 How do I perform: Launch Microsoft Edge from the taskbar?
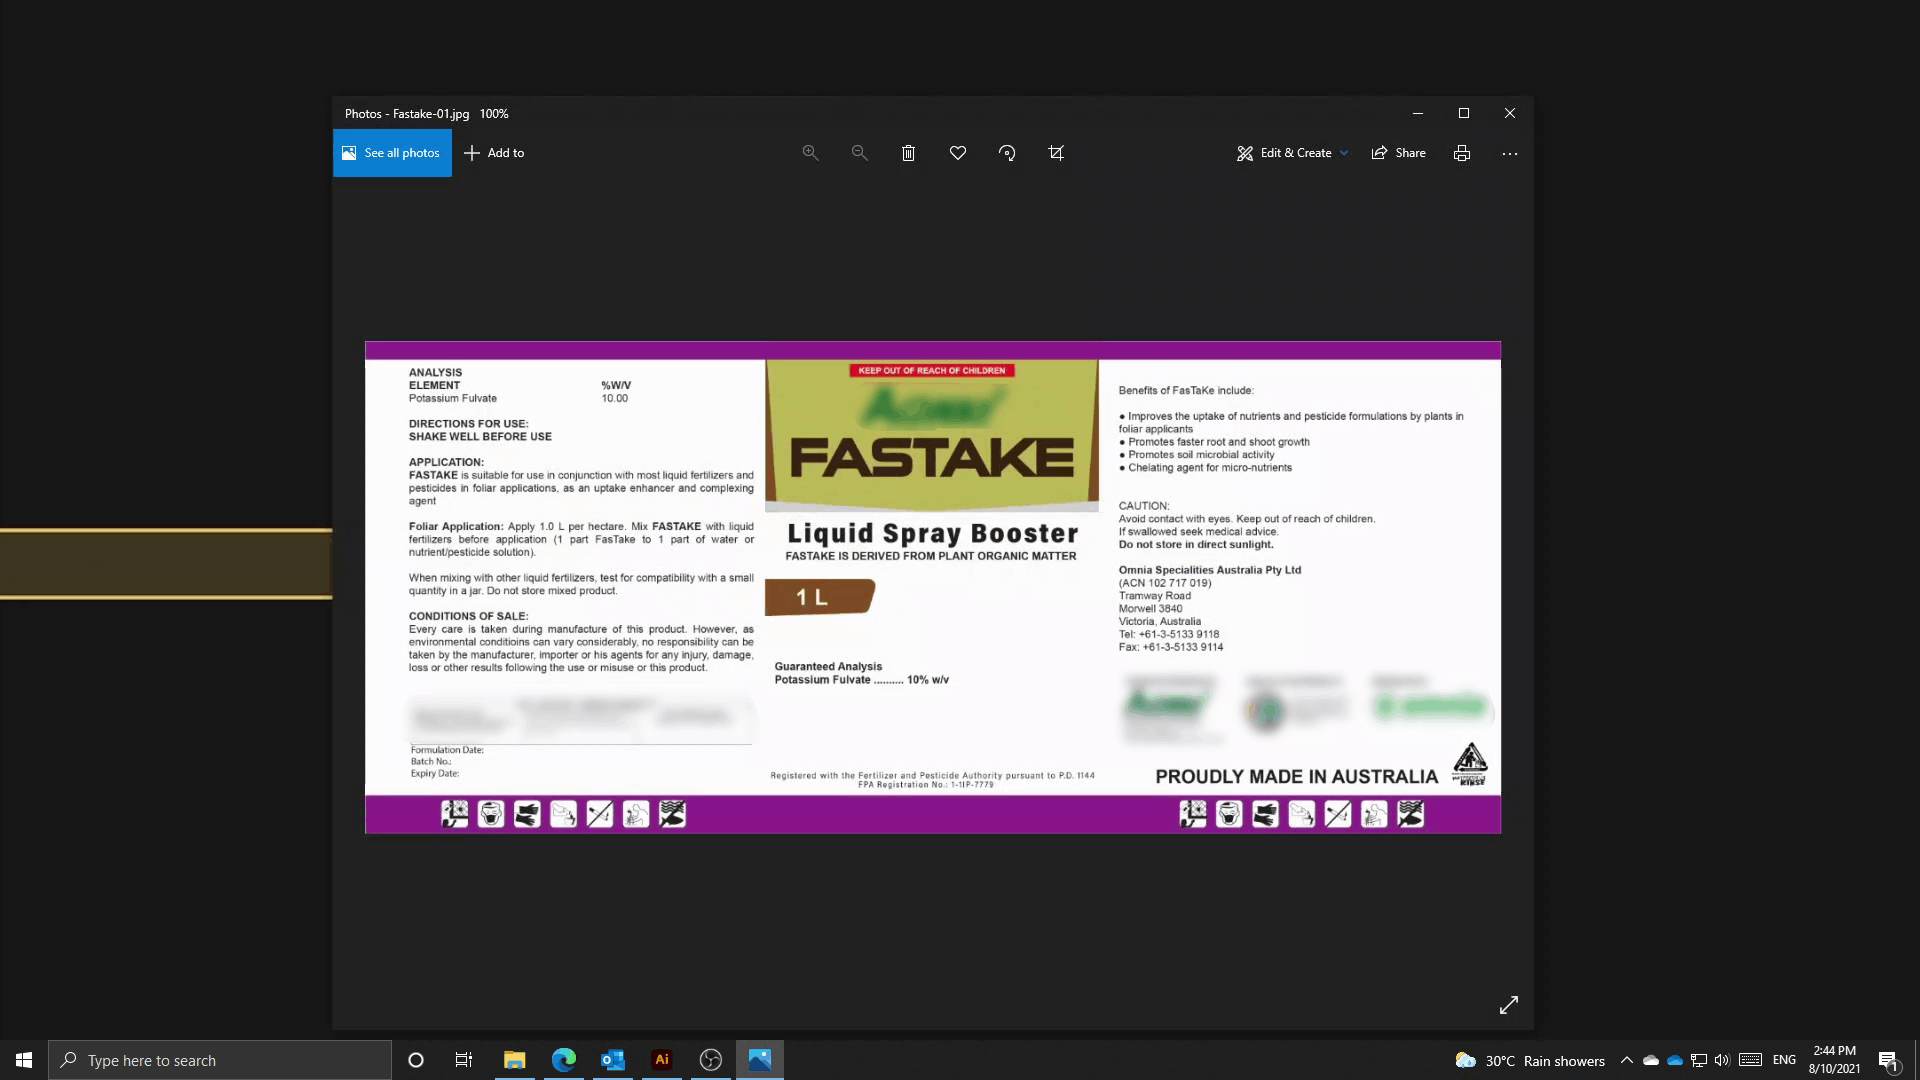click(564, 1060)
